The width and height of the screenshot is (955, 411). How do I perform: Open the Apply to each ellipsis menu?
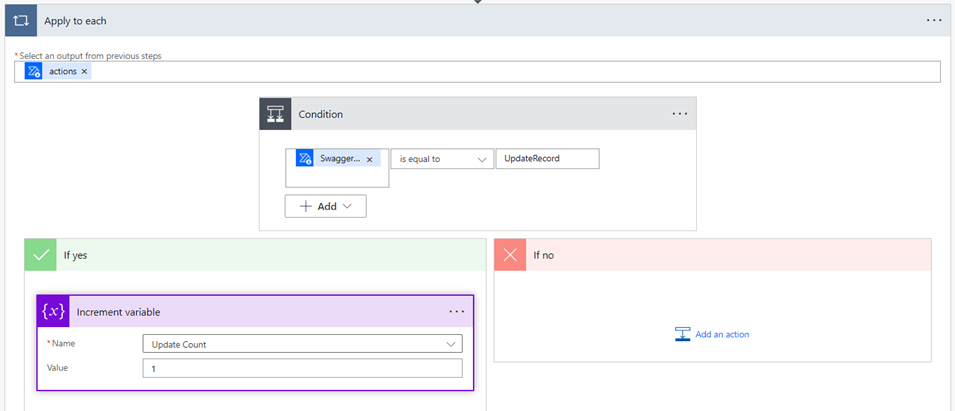click(933, 21)
